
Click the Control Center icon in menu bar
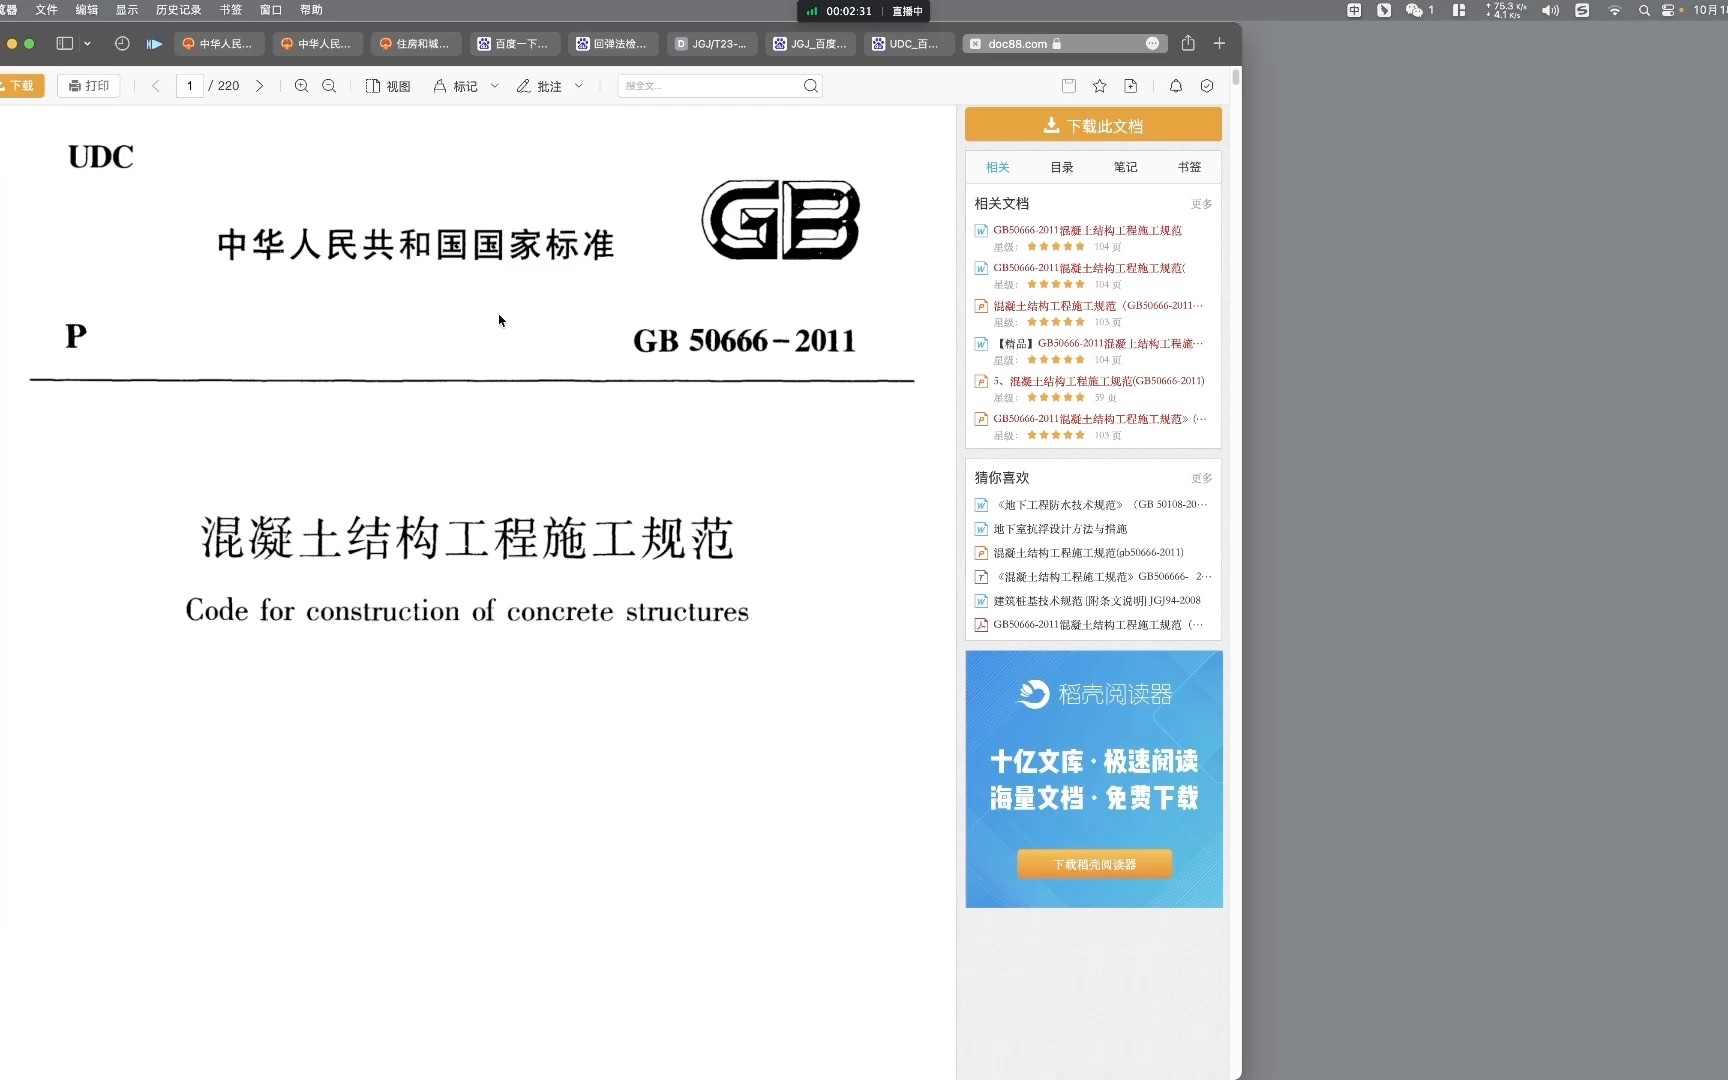tap(1668, 10)
